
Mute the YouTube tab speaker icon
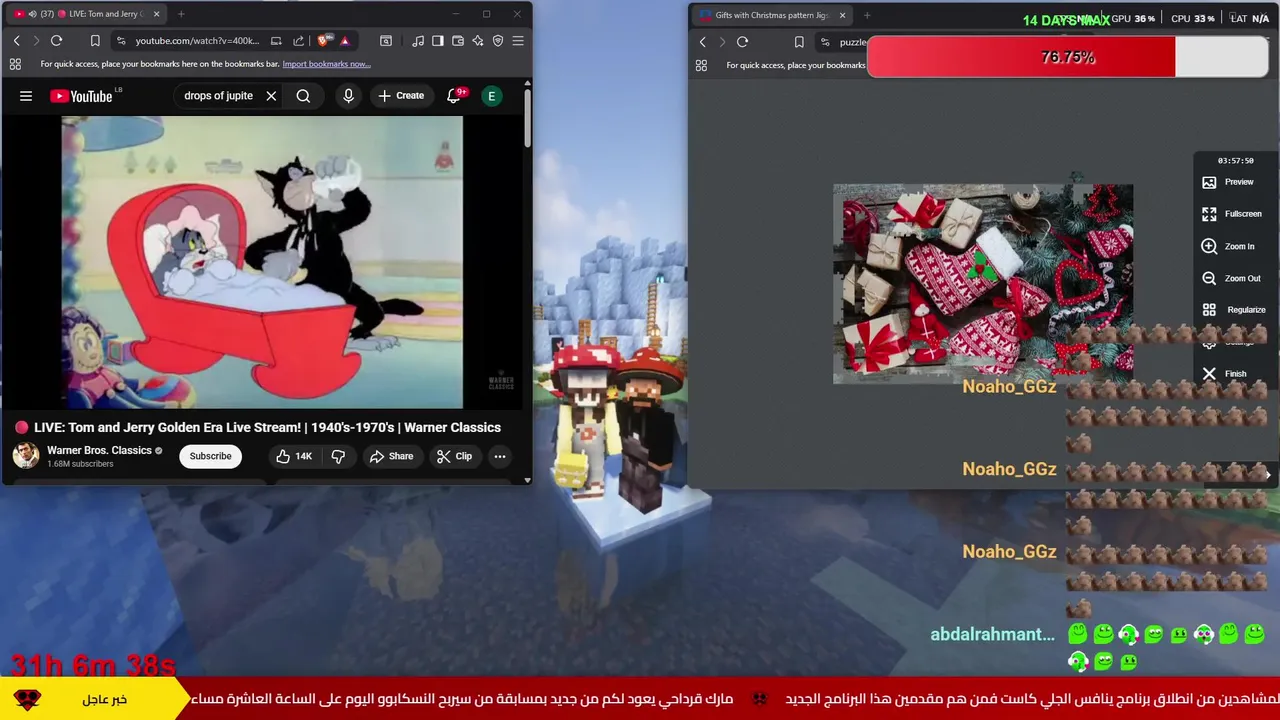[32, 14]
